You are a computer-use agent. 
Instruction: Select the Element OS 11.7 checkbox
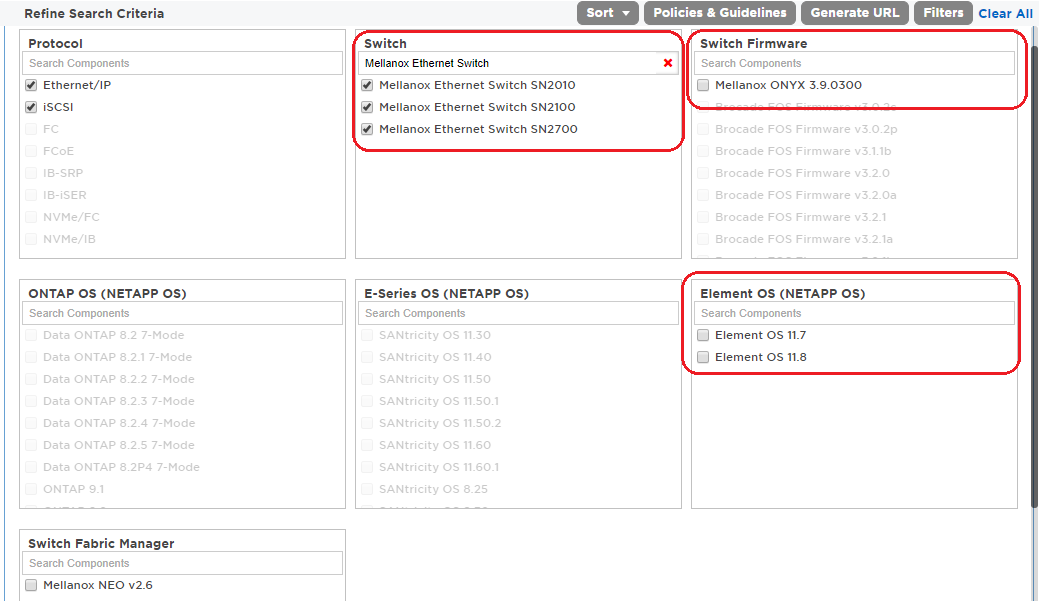(703, 335)
